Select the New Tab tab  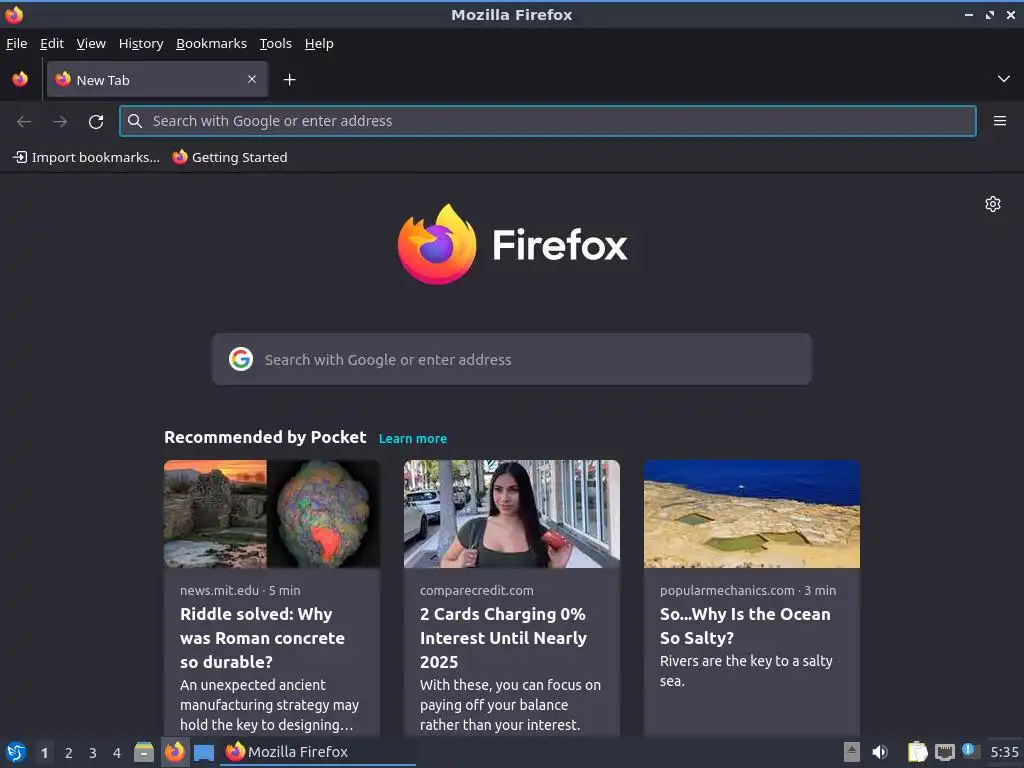[157, 80]
